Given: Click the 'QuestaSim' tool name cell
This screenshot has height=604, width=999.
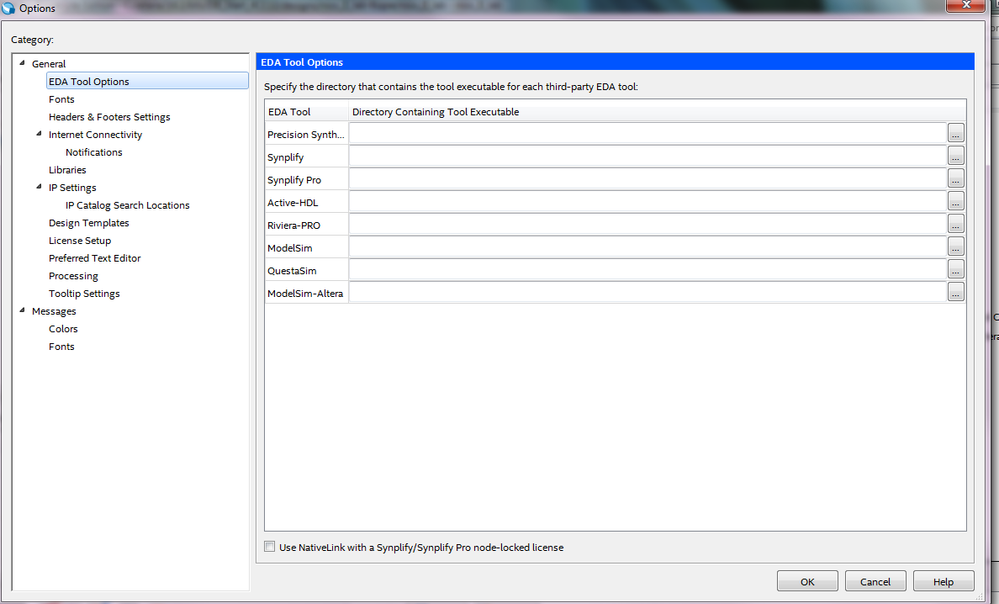Looking at the screenshot, I should click(x=306, y=270).
